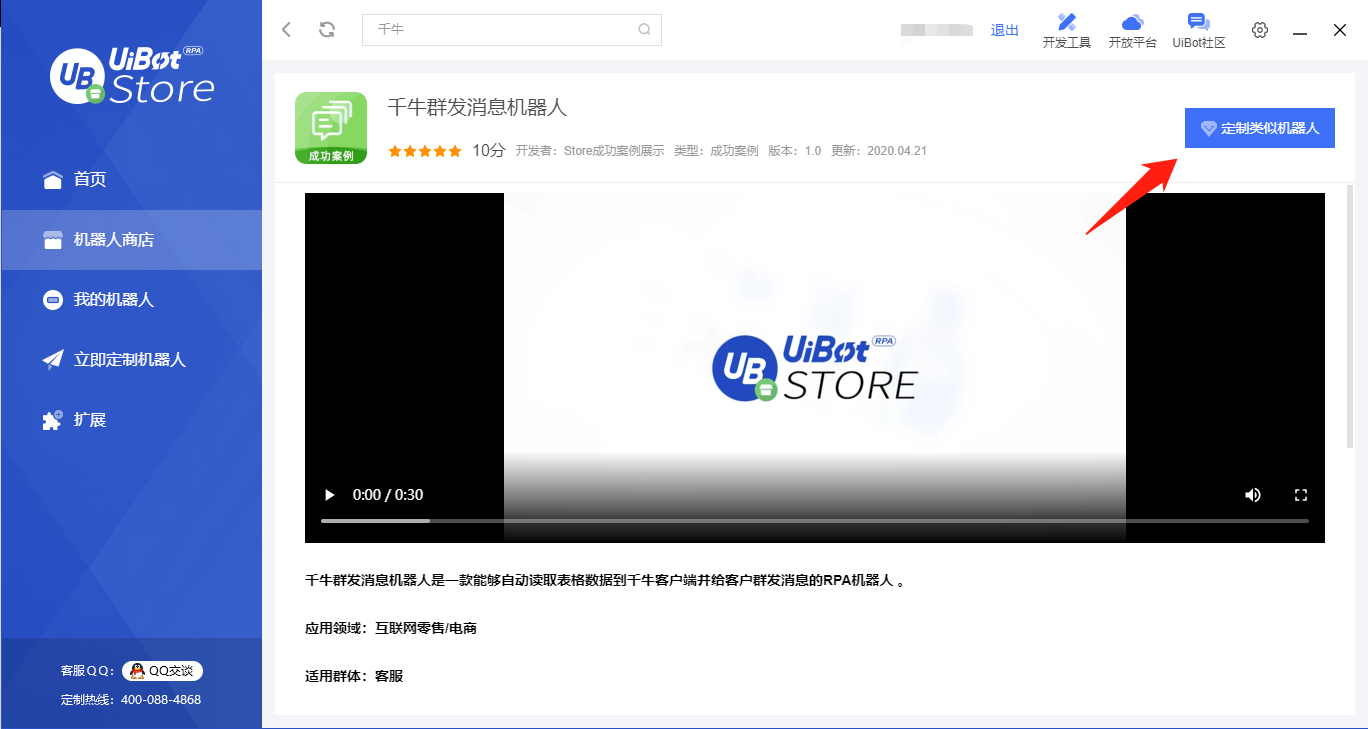The height and width of the screenshot is (729, 1368).
Task: Open the 开发工具 (developer tools) icon
Action: (1066, 28)
